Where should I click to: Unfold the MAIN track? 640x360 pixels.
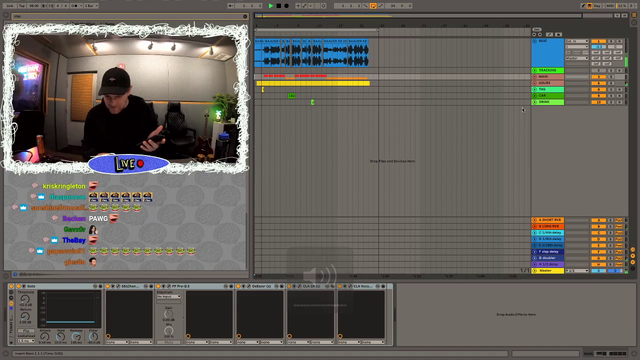(535, 77)
